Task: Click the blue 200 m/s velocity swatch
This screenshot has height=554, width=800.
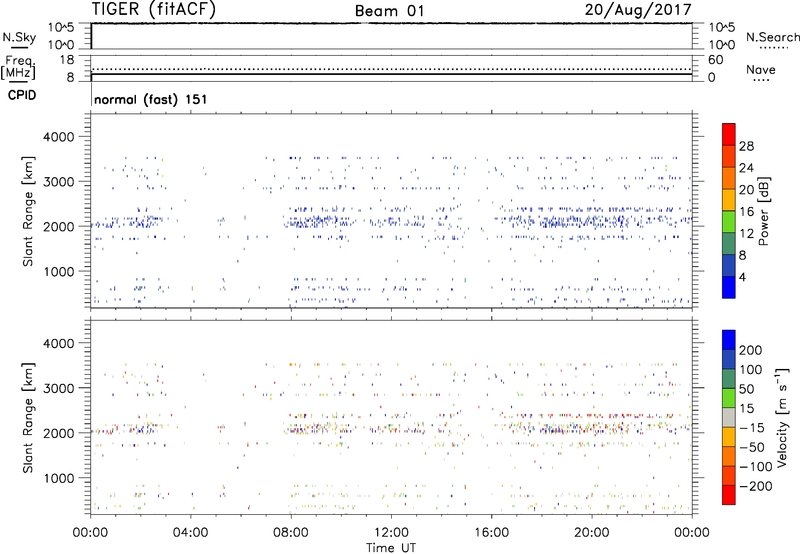Action: (729, 340)
